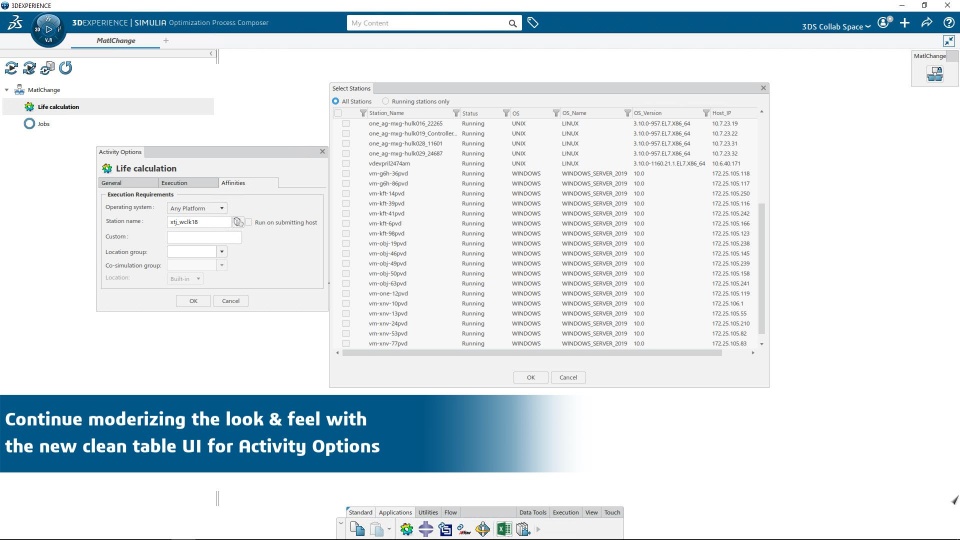The image size is (960, 540).
Task: Click the purple cross-shaped icon in the bottom toolbar
Action: click(x=426, y=529)
